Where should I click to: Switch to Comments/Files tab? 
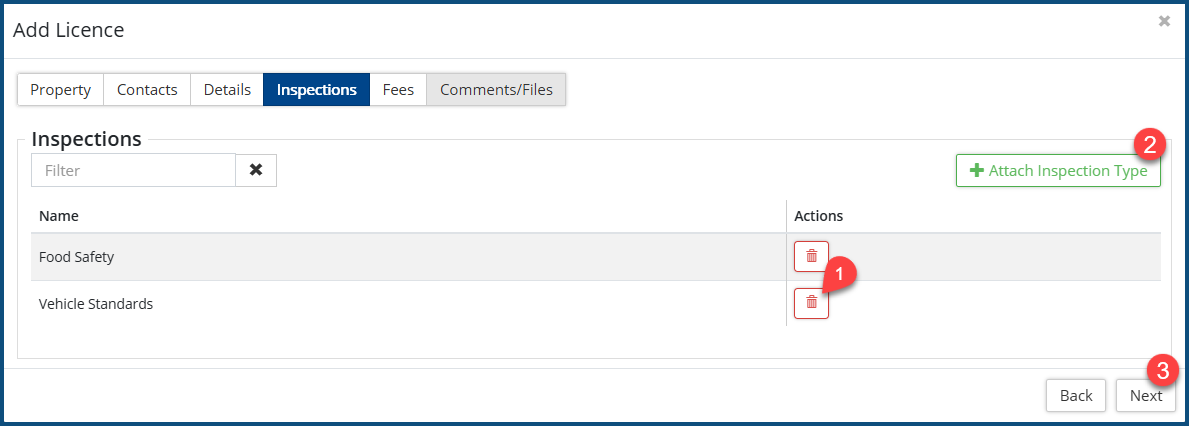pos(496,89)
